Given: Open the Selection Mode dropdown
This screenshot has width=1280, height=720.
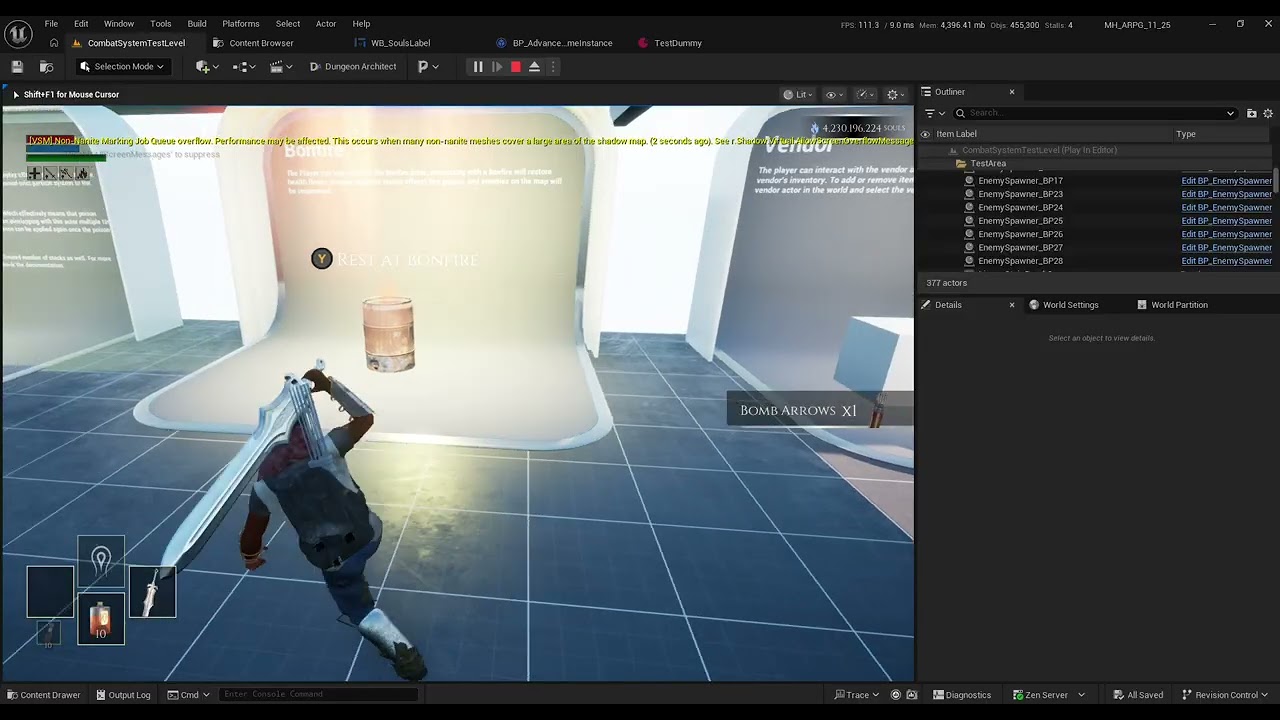Looking at the screenshot, I should [x=122, y=67].
